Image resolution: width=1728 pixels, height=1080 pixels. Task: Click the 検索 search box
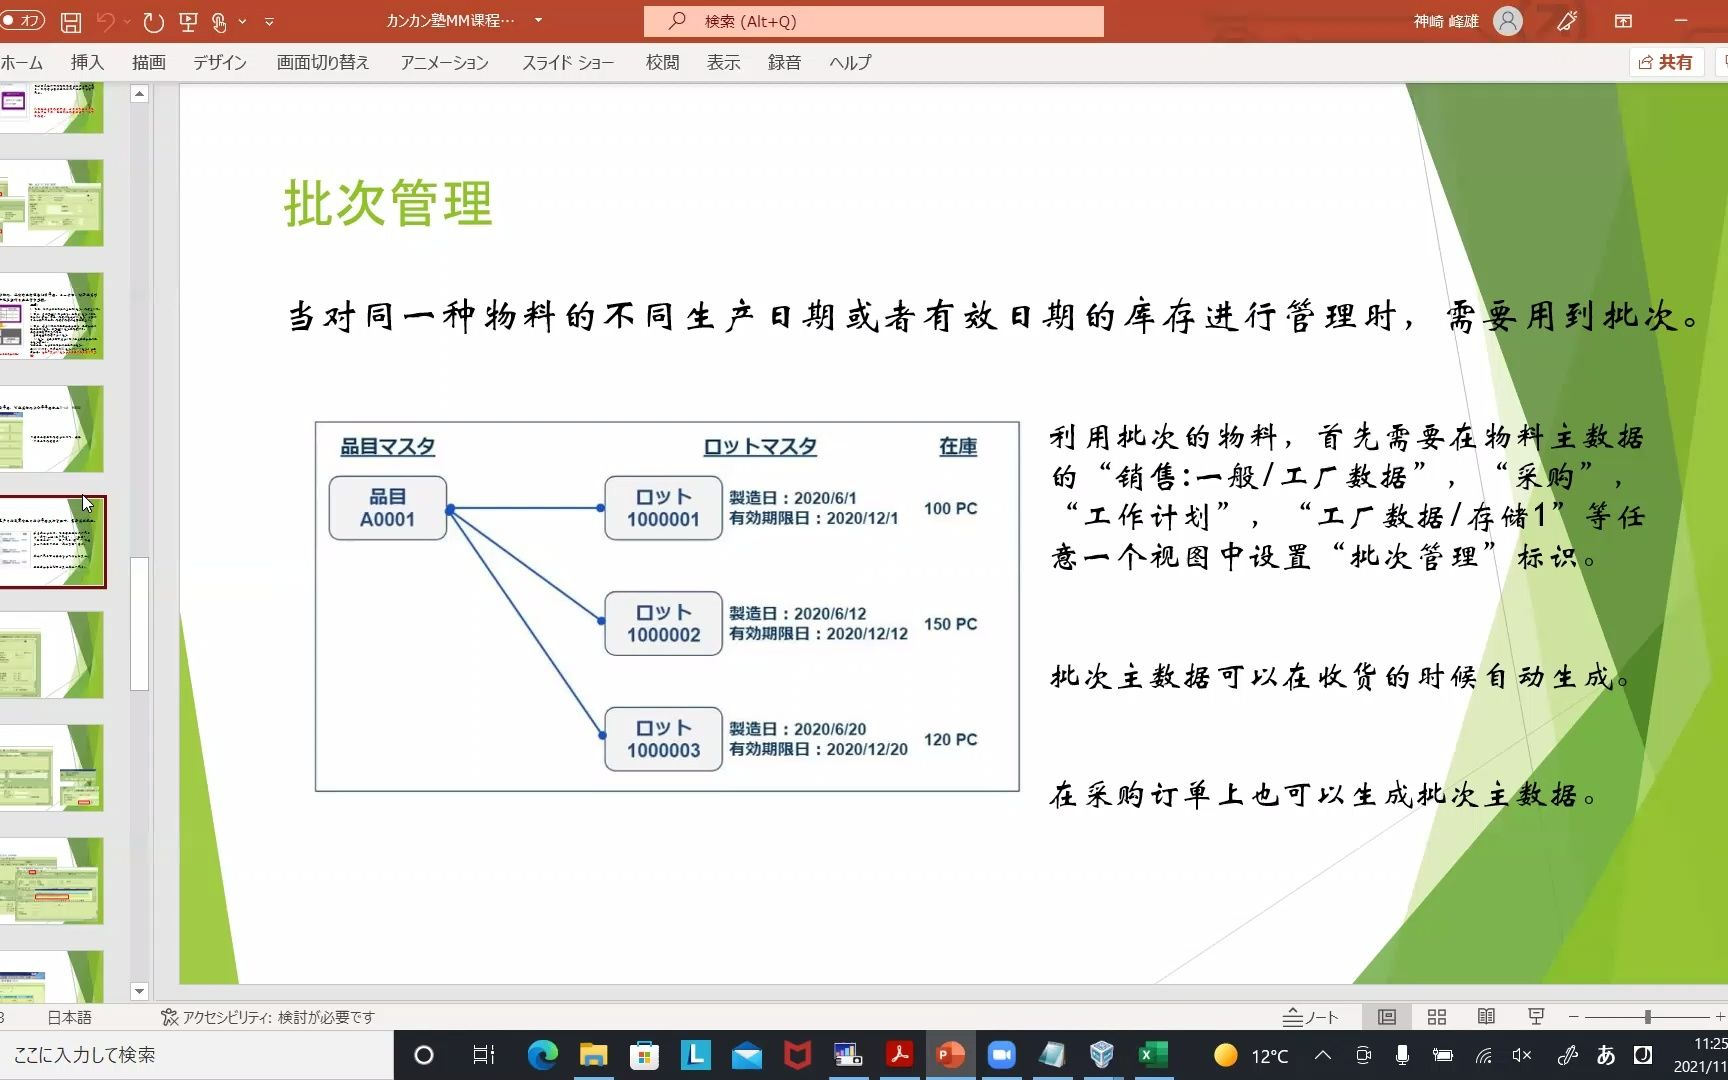(874, 21)
